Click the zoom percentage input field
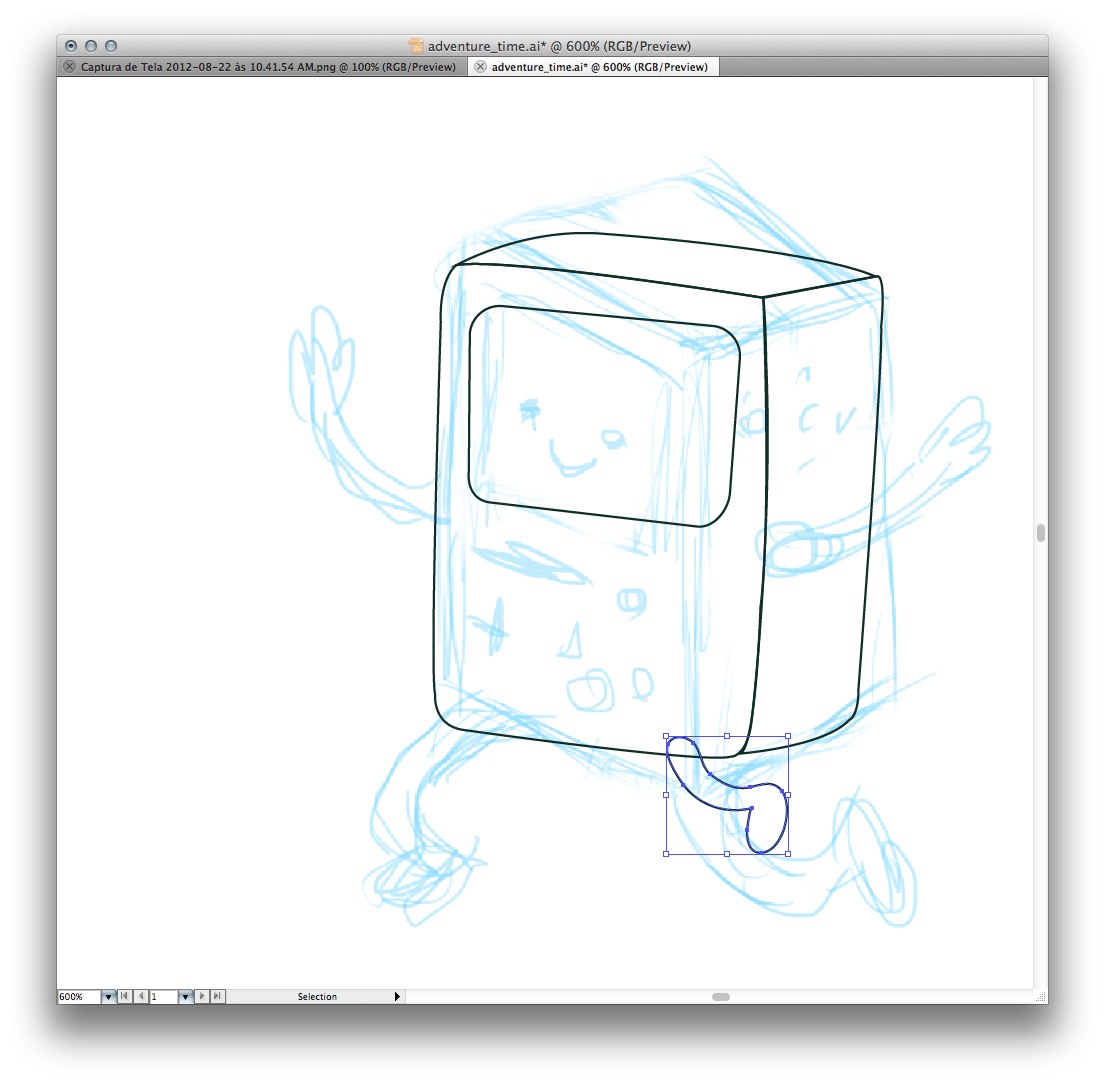 pyautogui.click(x=79, y=996)
